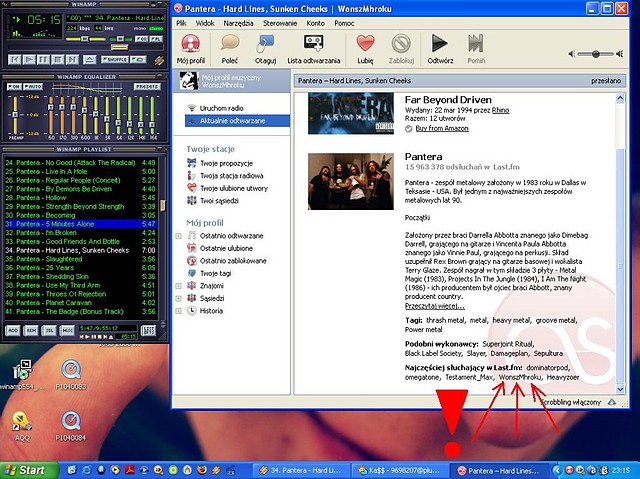The image size is (640, 479).
Task: Click Firefox icon in quick launch
Action: [202, 470]
